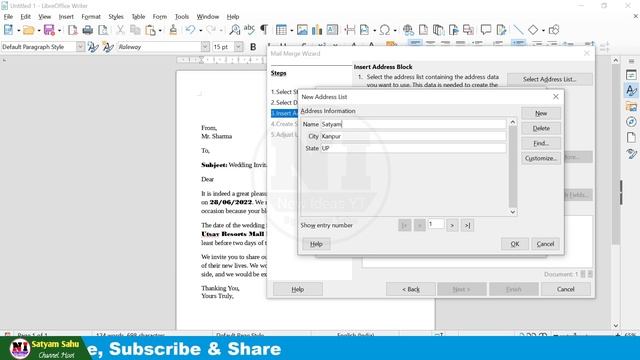640x360 pixels.
Task: Open the Format menu
Action: (x=91, y=17)
